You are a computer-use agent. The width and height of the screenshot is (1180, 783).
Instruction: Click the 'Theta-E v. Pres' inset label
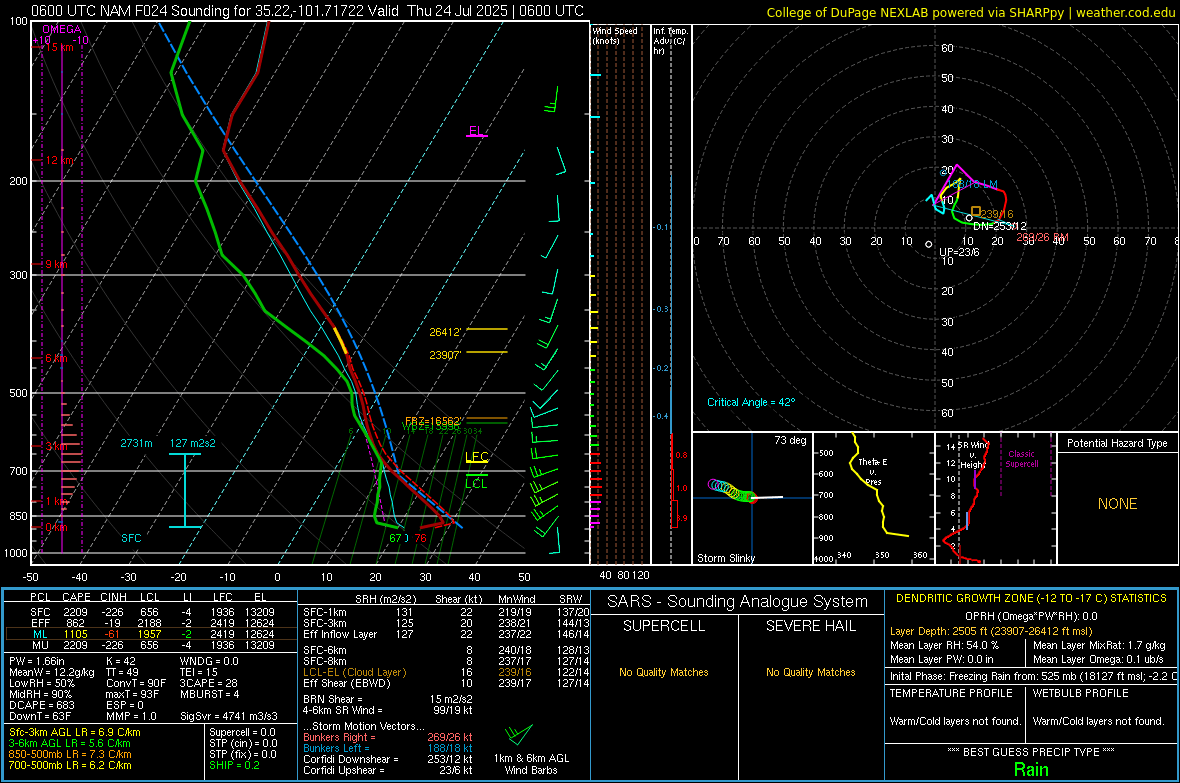873,471
